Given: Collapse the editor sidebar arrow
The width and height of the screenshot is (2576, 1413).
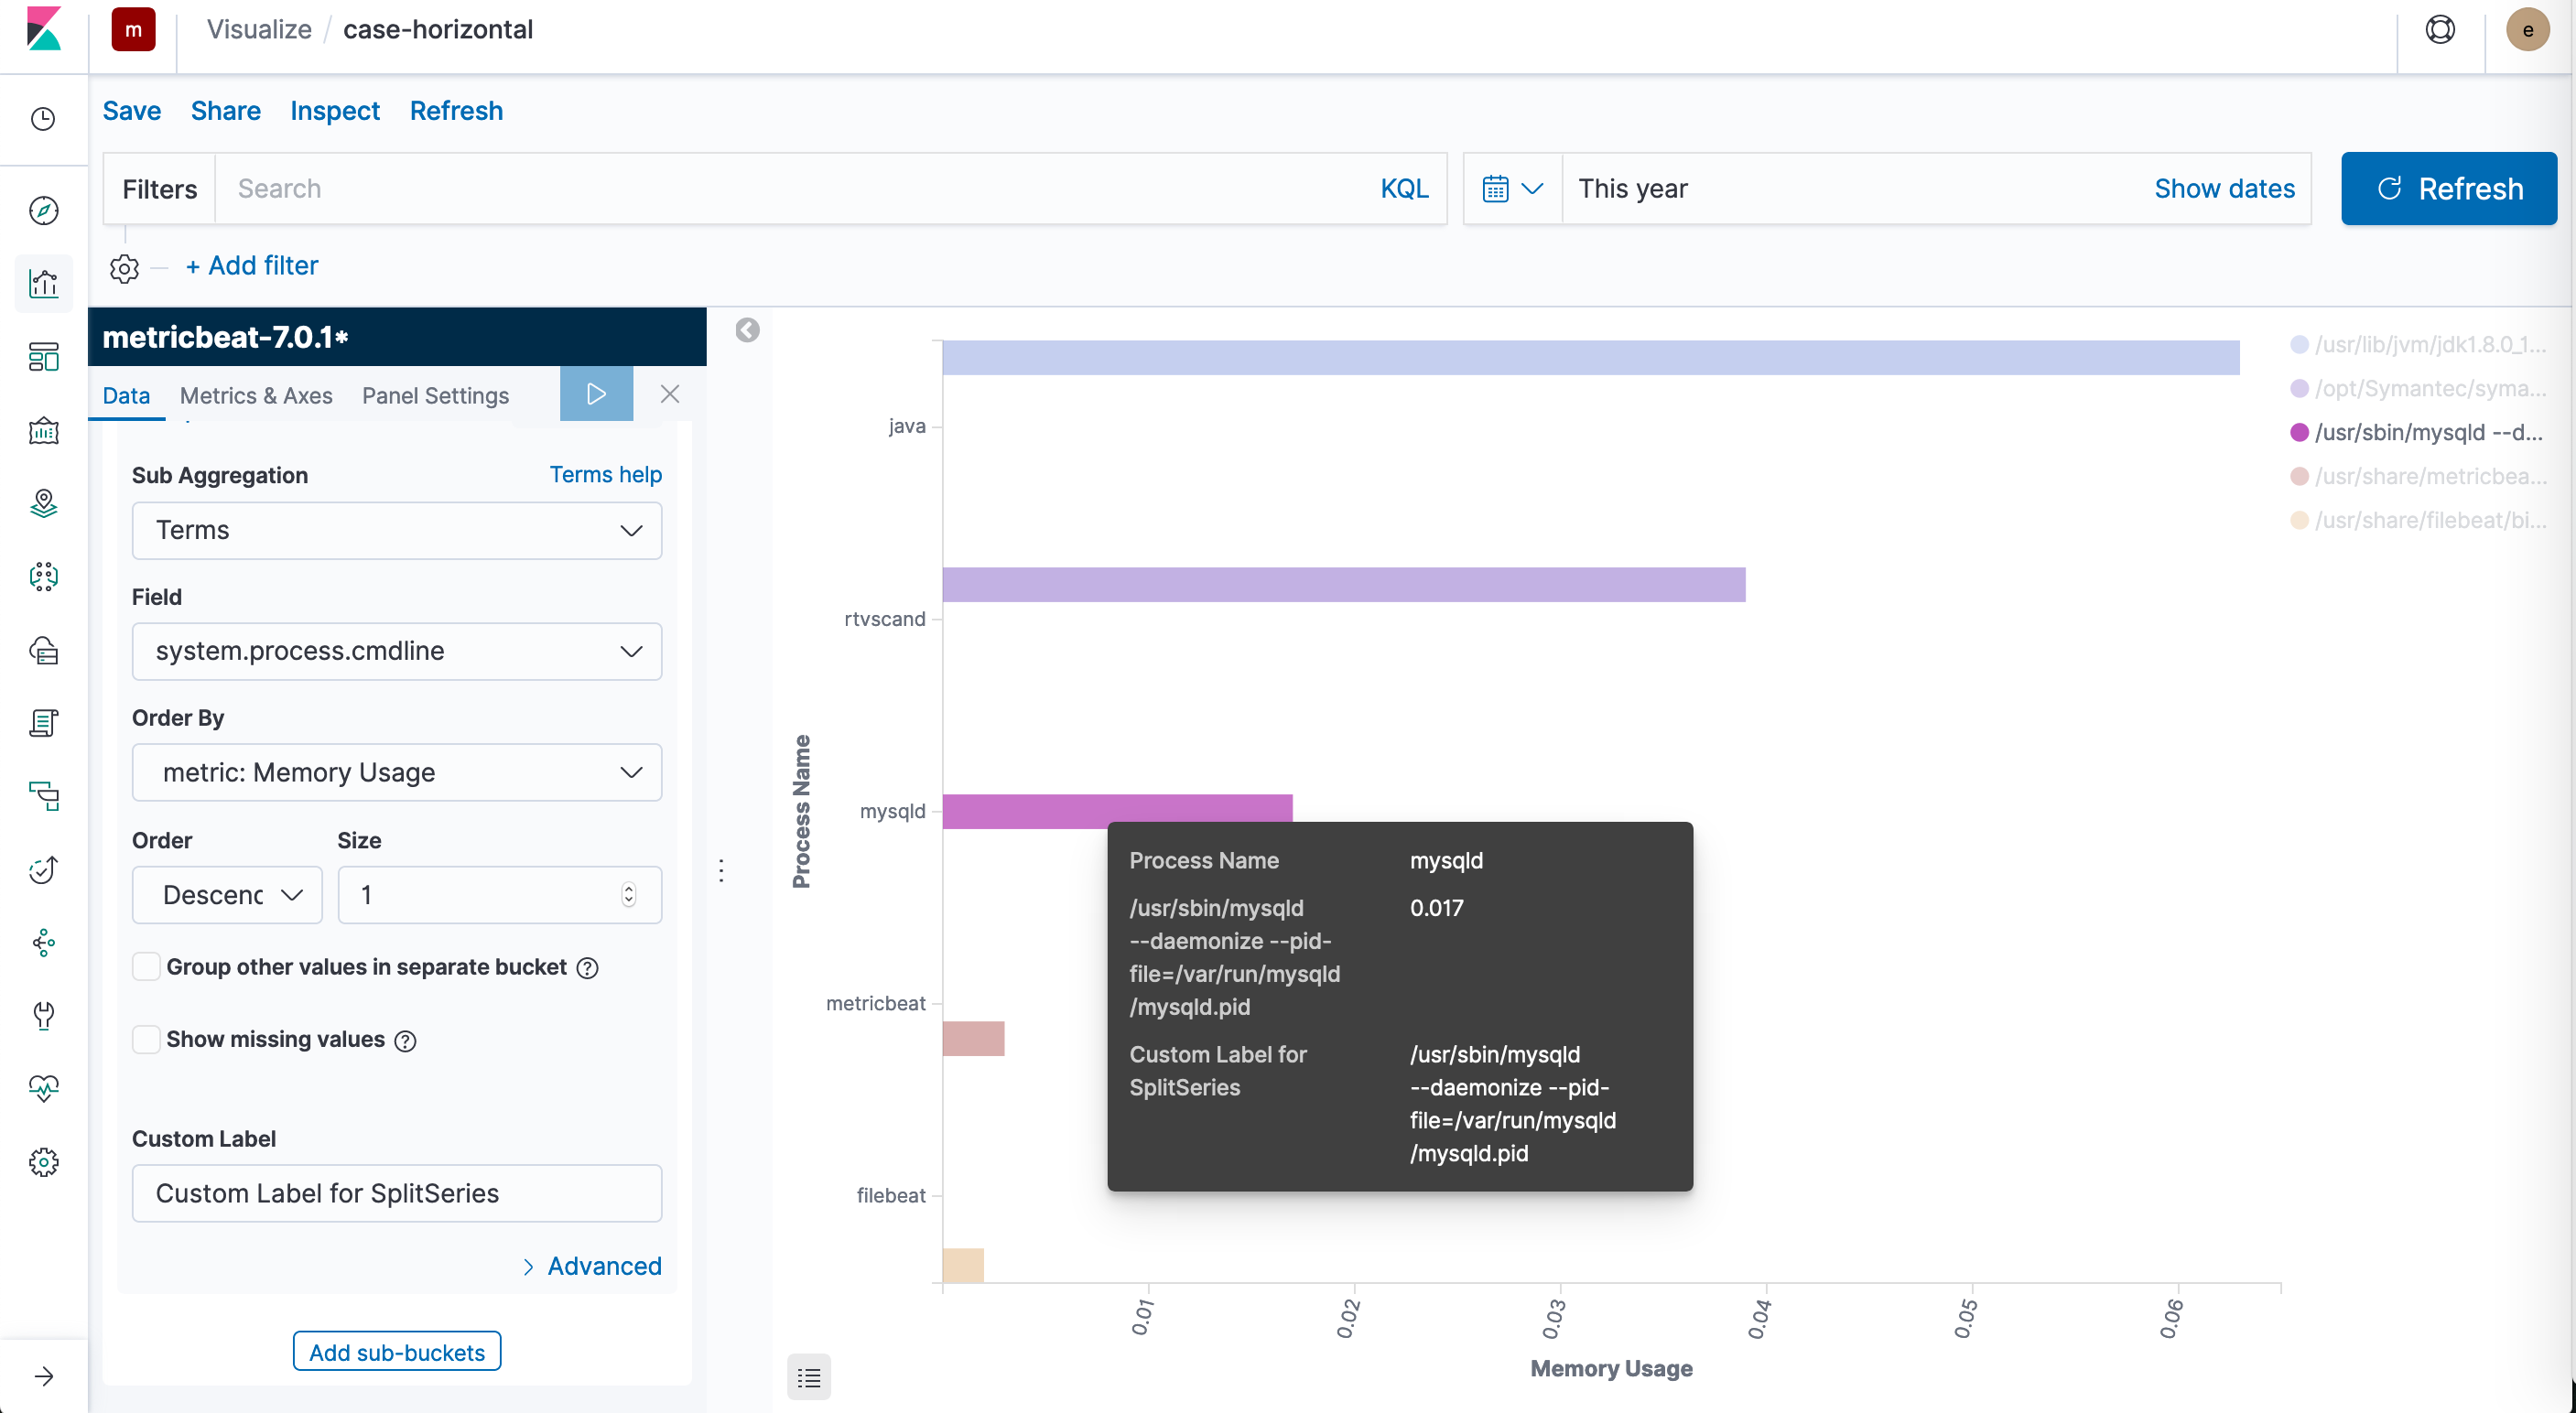Looking at the screenshot, I should pyautogui.click(x=747, y=330).
